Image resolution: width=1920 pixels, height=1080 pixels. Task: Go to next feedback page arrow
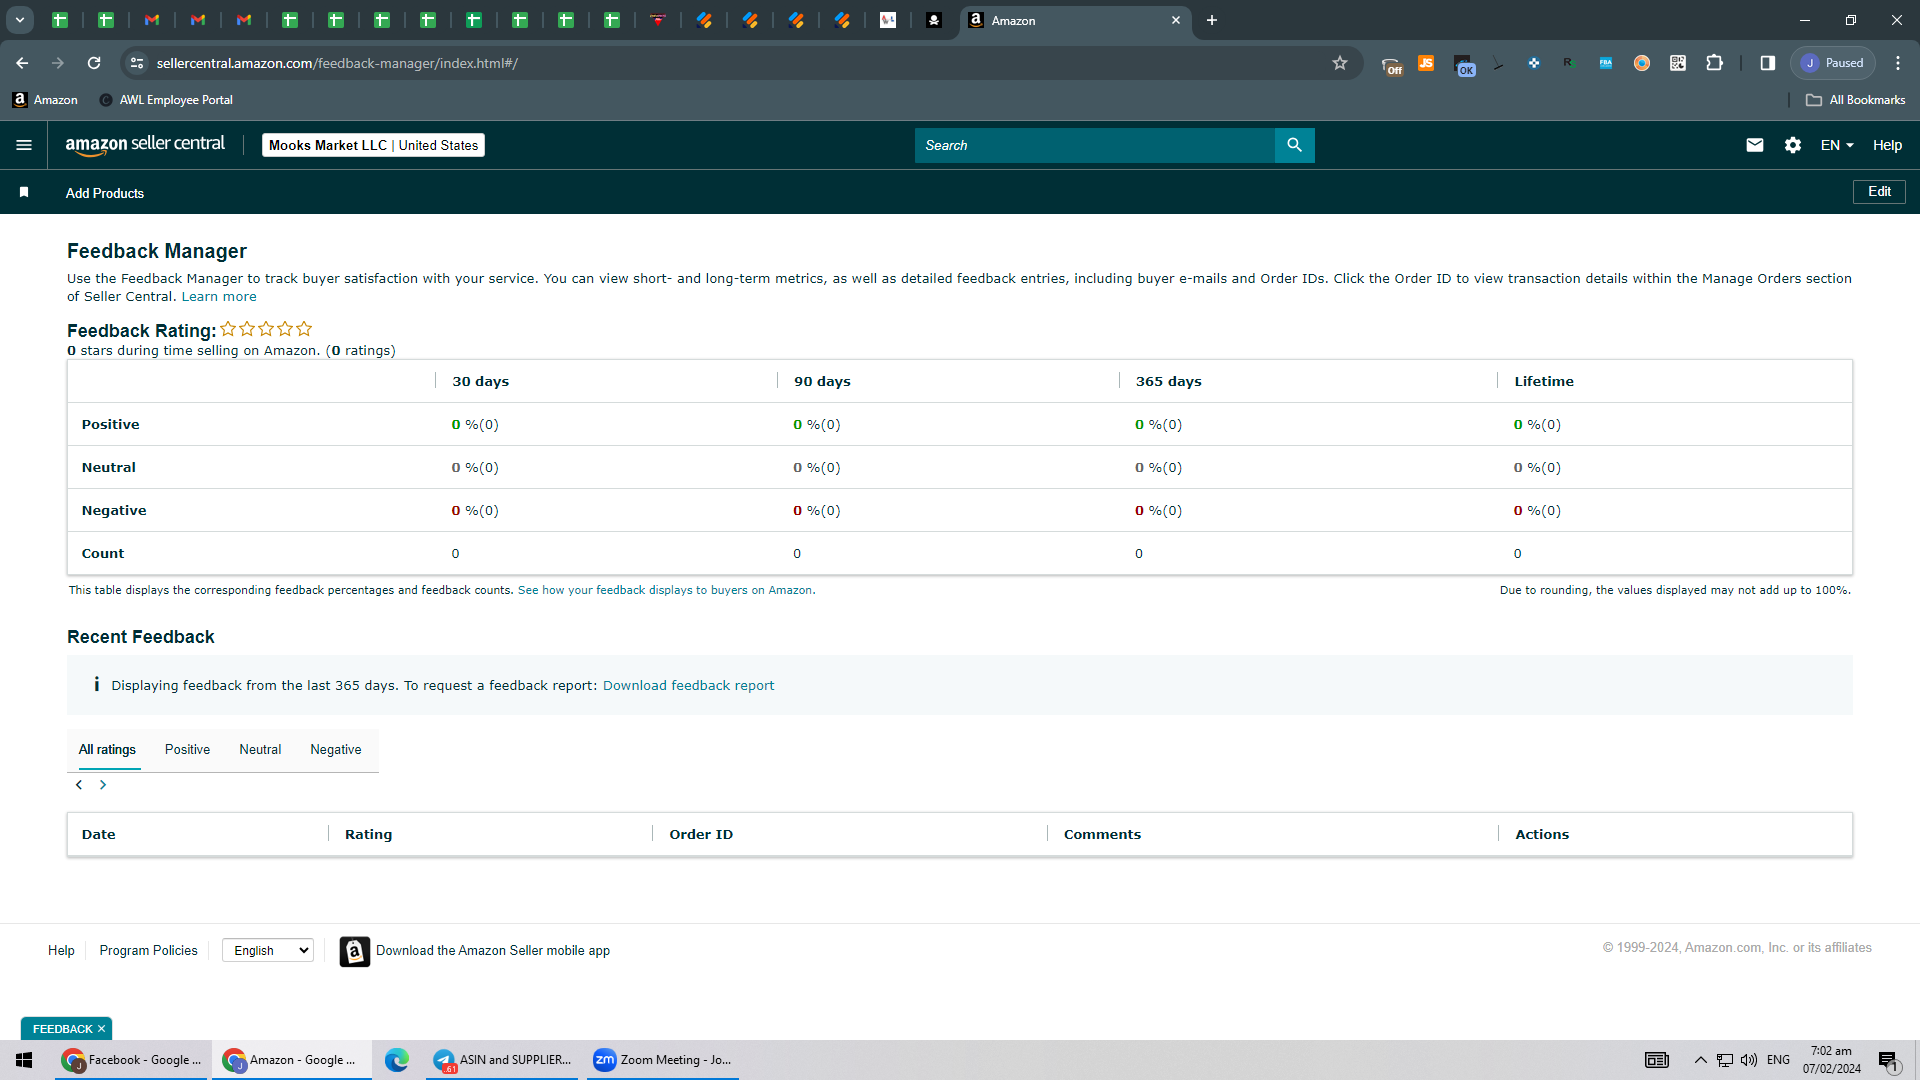point(103,785)
